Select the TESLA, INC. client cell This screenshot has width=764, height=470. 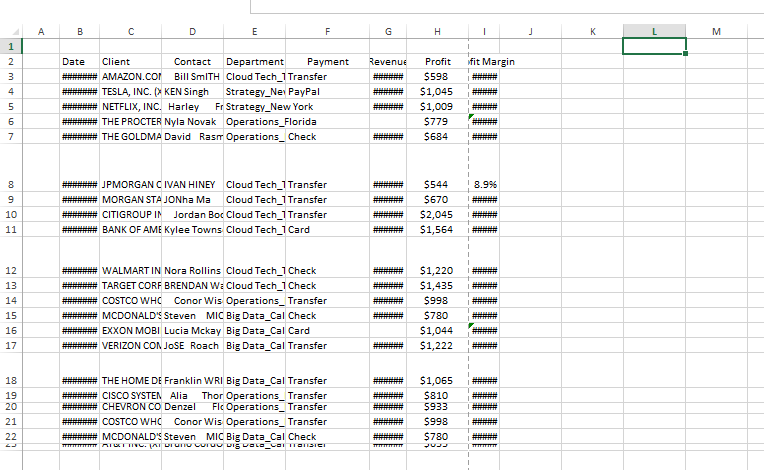pos(131,92)
